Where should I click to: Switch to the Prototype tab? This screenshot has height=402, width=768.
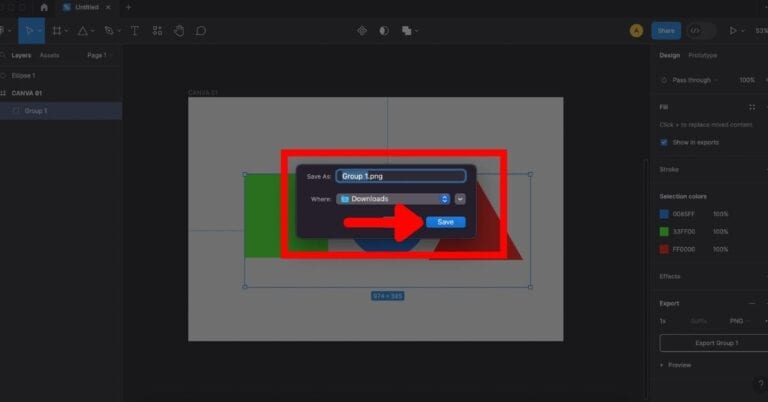702,55
